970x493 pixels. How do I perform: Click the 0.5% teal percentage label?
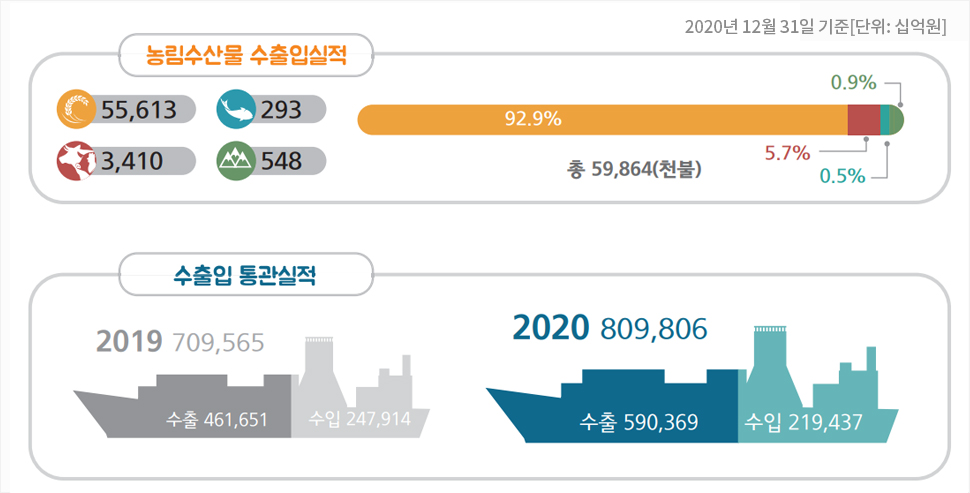[842, 176]
